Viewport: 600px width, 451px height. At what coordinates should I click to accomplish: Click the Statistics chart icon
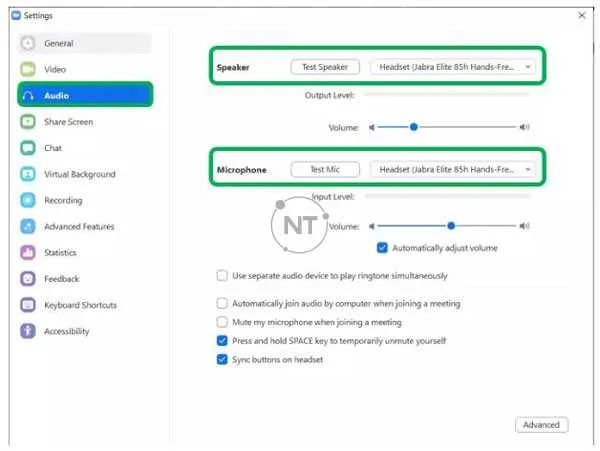tap(28, 253)
